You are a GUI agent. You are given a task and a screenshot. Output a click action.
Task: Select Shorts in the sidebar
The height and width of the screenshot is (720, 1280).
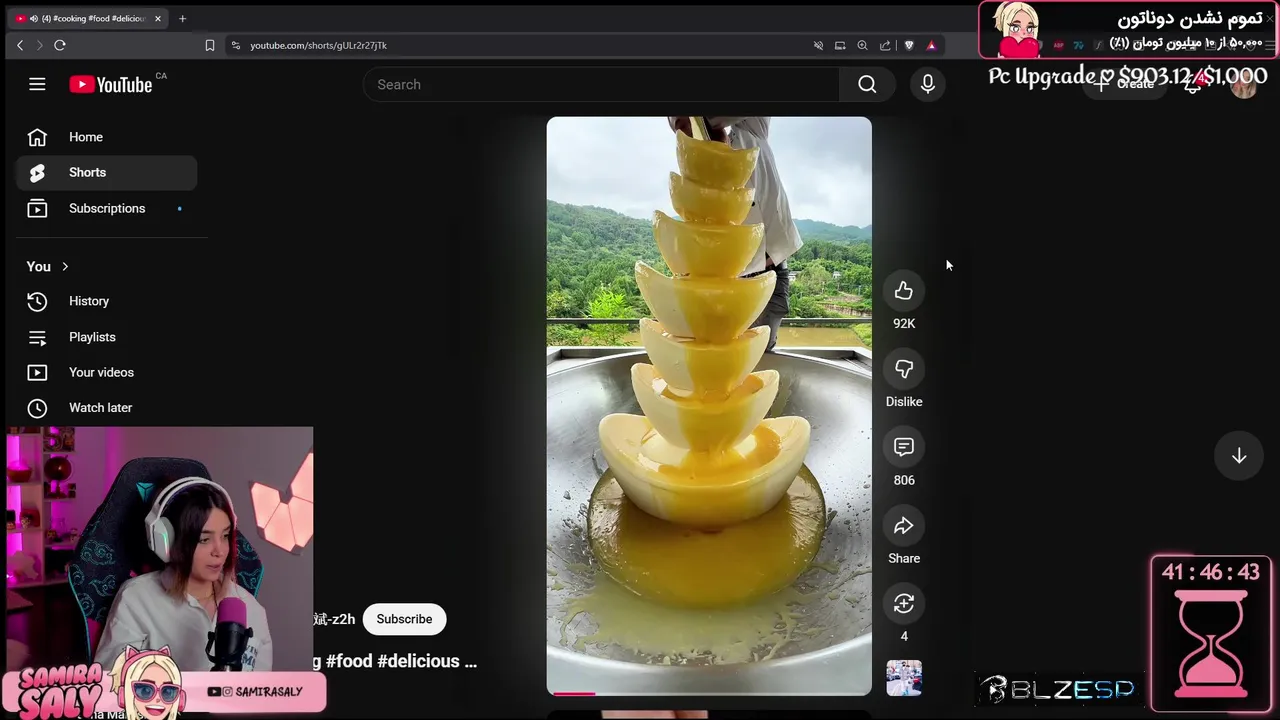tap(106, 172)
